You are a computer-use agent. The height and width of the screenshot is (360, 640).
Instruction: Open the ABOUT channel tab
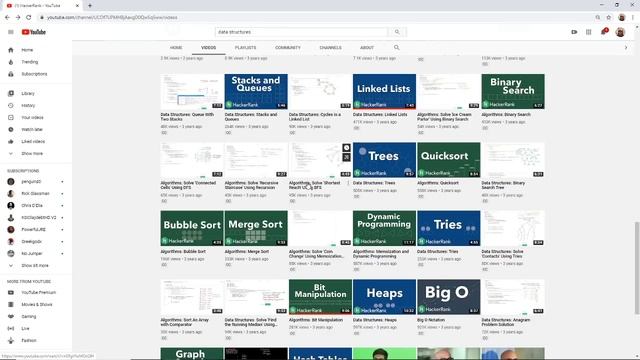pos(367,48)
